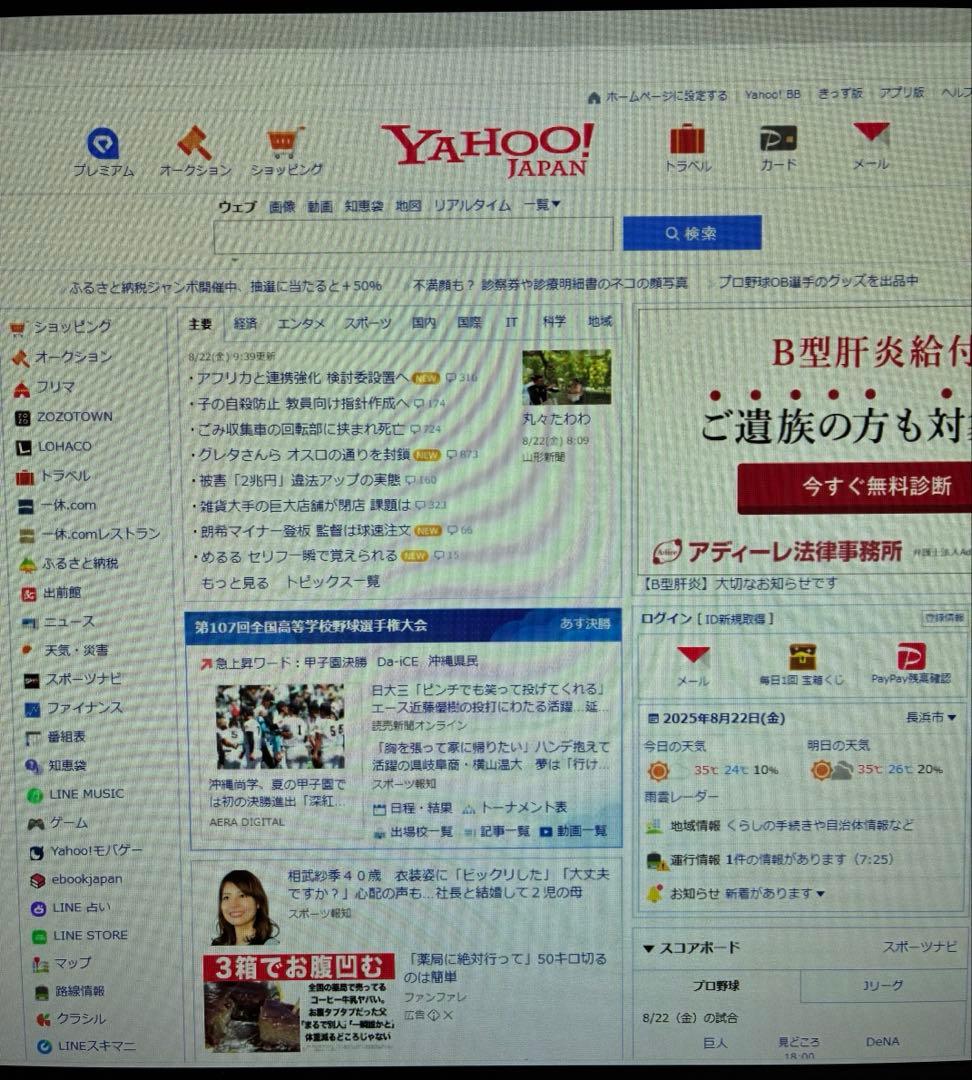
Task: Click inside the web search input field
Action: pyautogui.click(x=413, y=236)
